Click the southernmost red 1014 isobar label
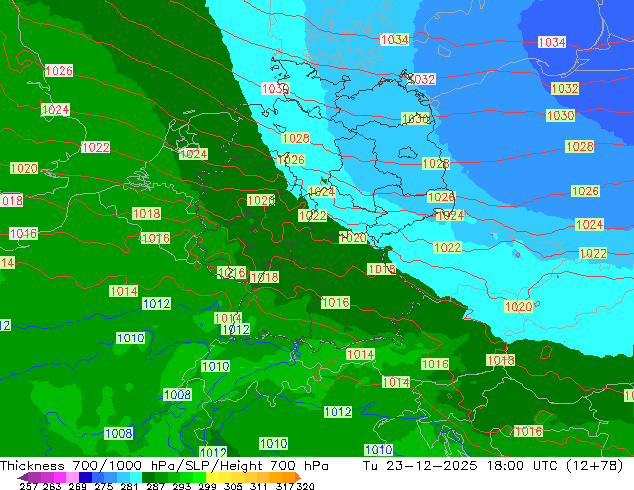634x490 pixels. [x=396, y=382]
